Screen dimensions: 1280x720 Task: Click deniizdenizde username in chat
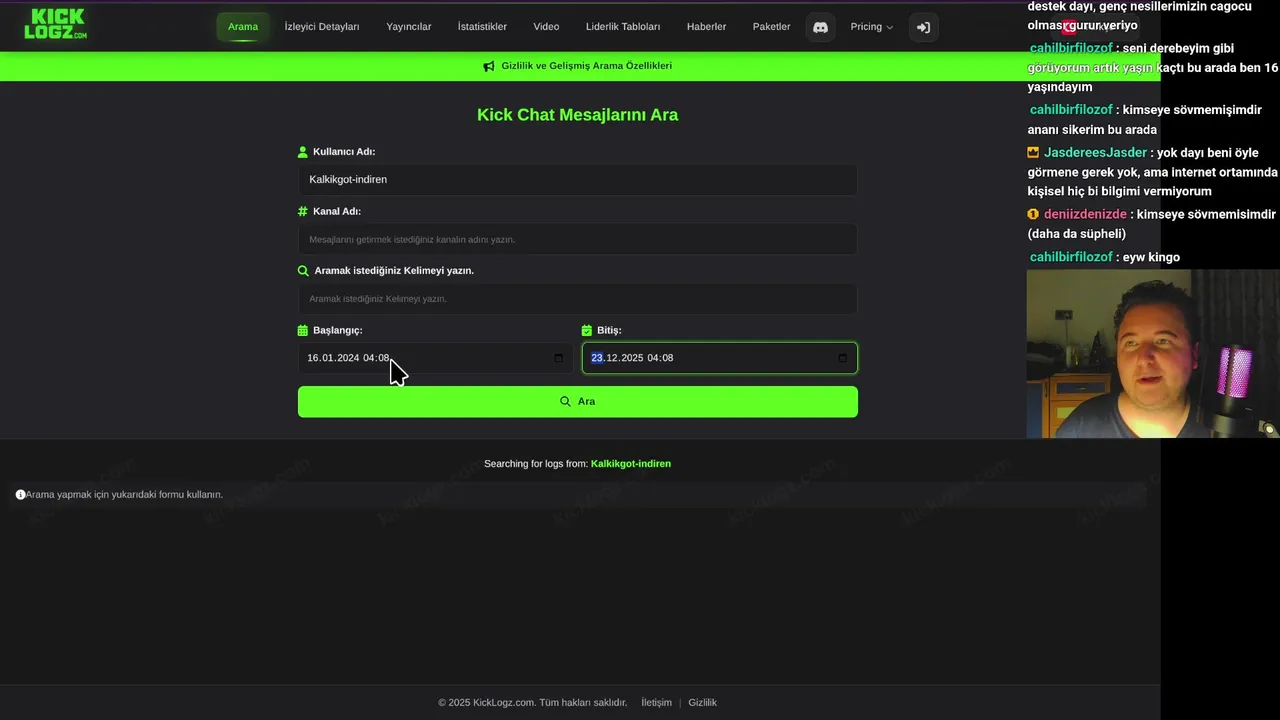pyautogui.click(x=1085, y=214)
